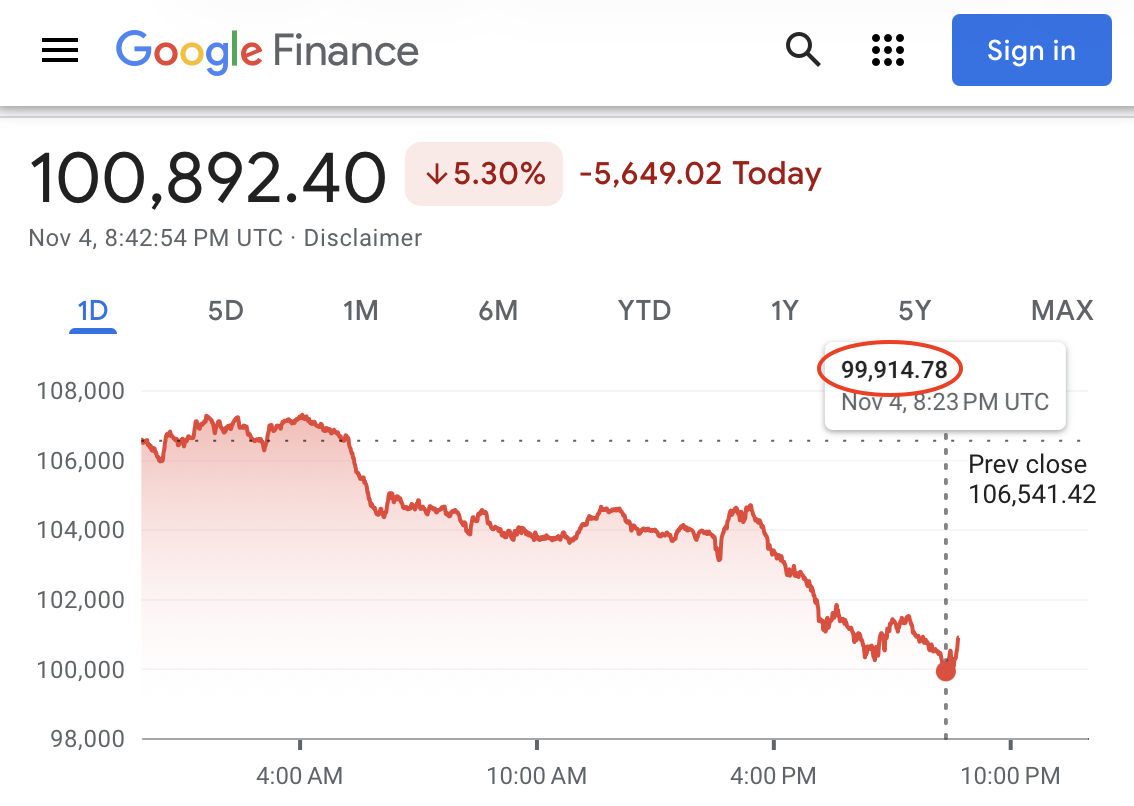Click the Google Finance logo
This screenshot has width=1134, height=806.
point(267,50)
